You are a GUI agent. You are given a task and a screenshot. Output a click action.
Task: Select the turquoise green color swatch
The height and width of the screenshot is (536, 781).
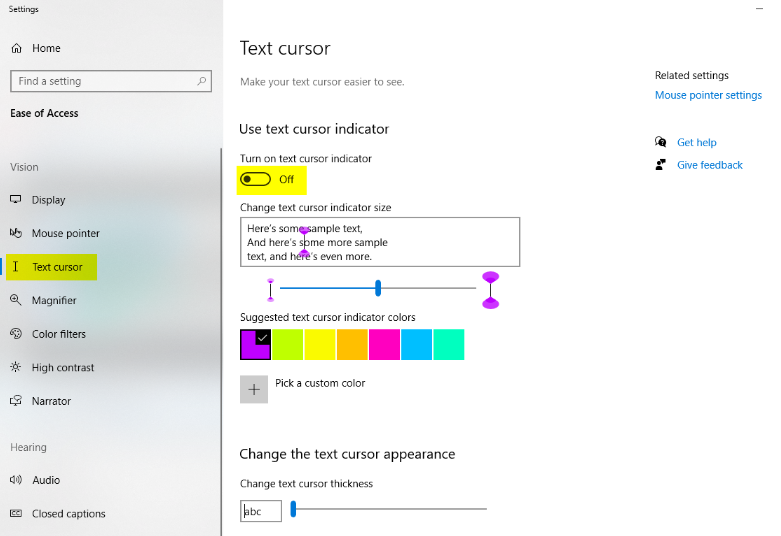(449, 344)
